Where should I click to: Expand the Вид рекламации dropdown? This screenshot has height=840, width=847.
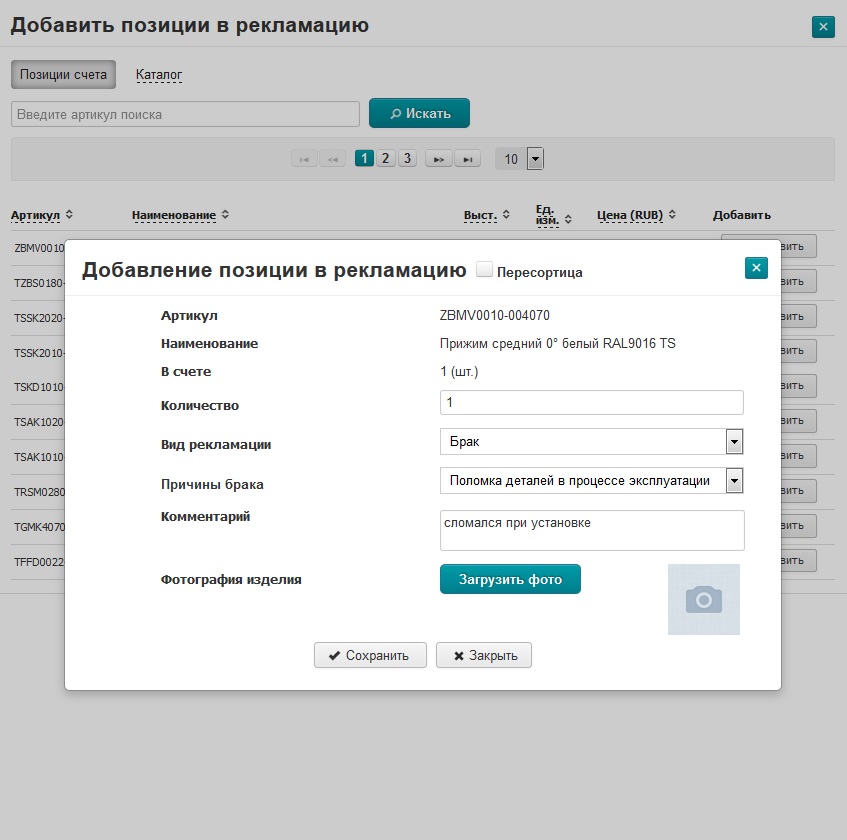[733, 441]
